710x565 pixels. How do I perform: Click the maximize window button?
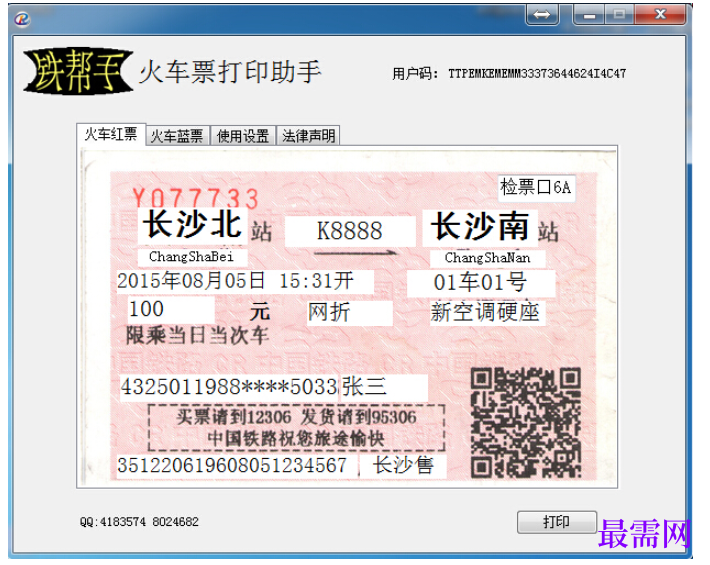tap(619, 15)
